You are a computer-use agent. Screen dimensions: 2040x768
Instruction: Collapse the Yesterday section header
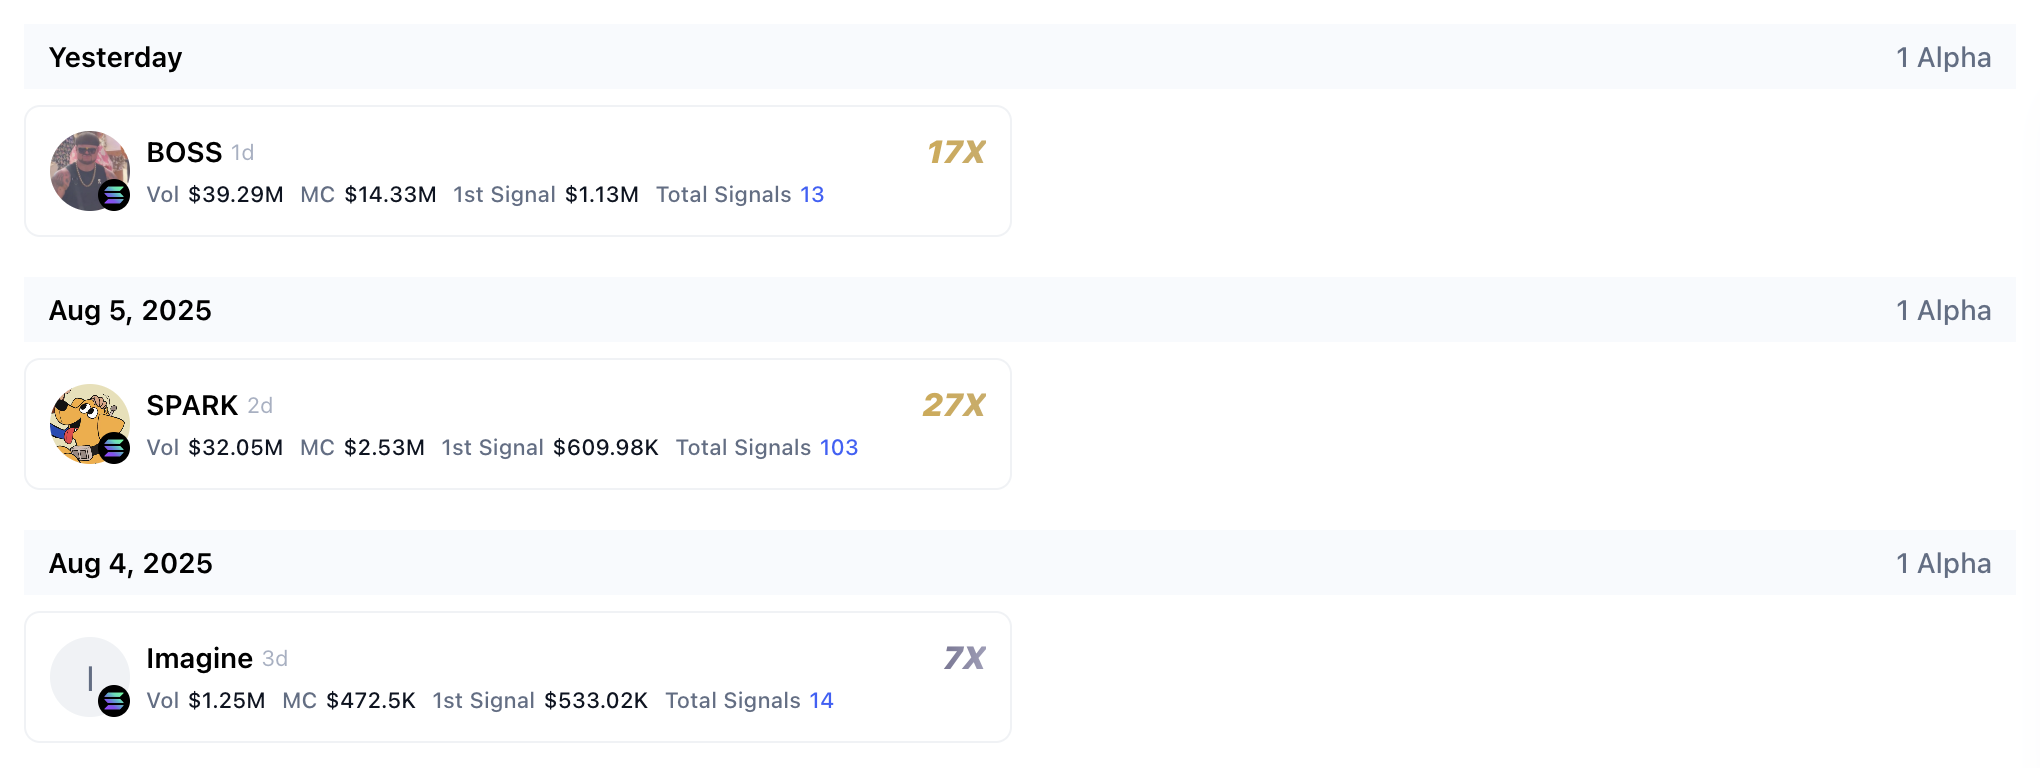[115, 57]
